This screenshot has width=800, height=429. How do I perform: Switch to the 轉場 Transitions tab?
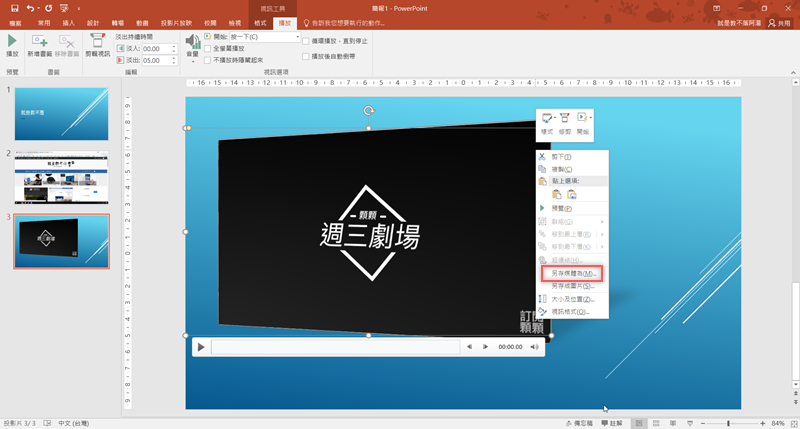pos(118,23)
